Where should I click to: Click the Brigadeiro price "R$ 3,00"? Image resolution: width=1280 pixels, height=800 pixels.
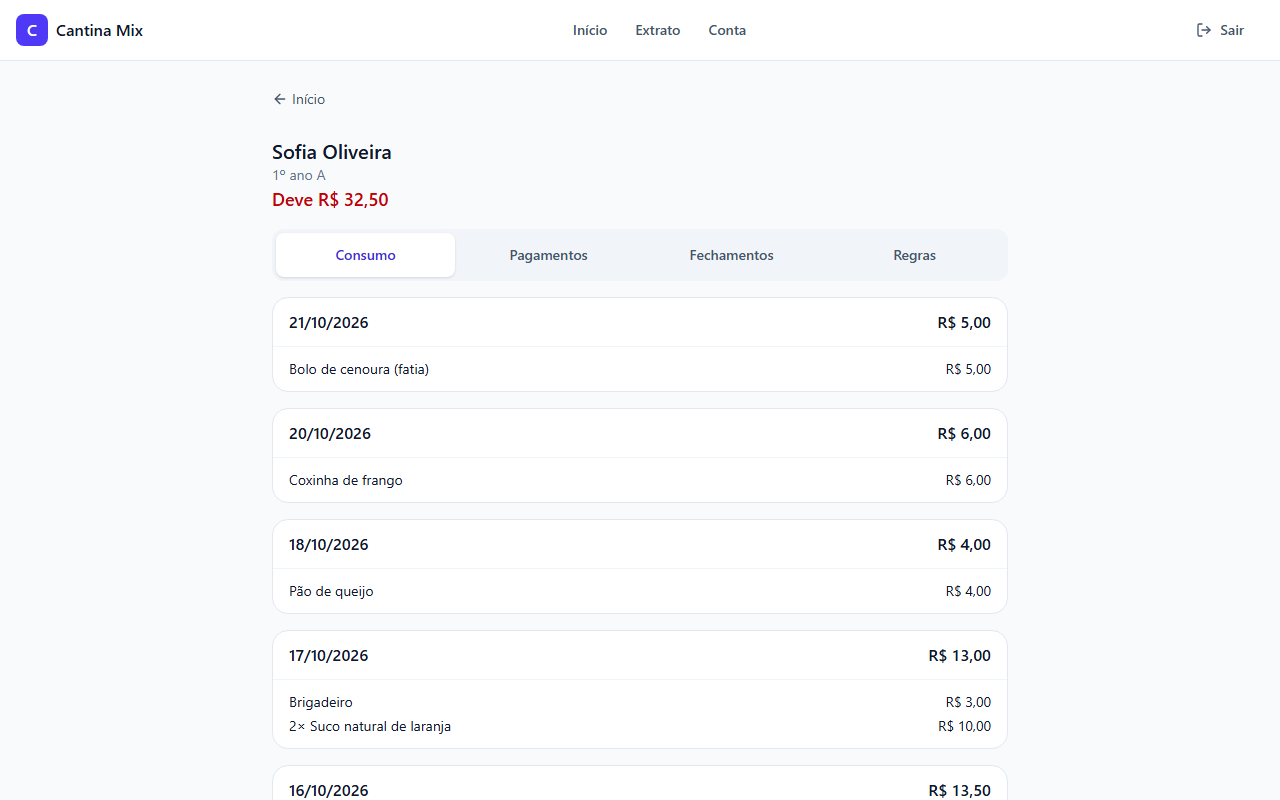969,702
